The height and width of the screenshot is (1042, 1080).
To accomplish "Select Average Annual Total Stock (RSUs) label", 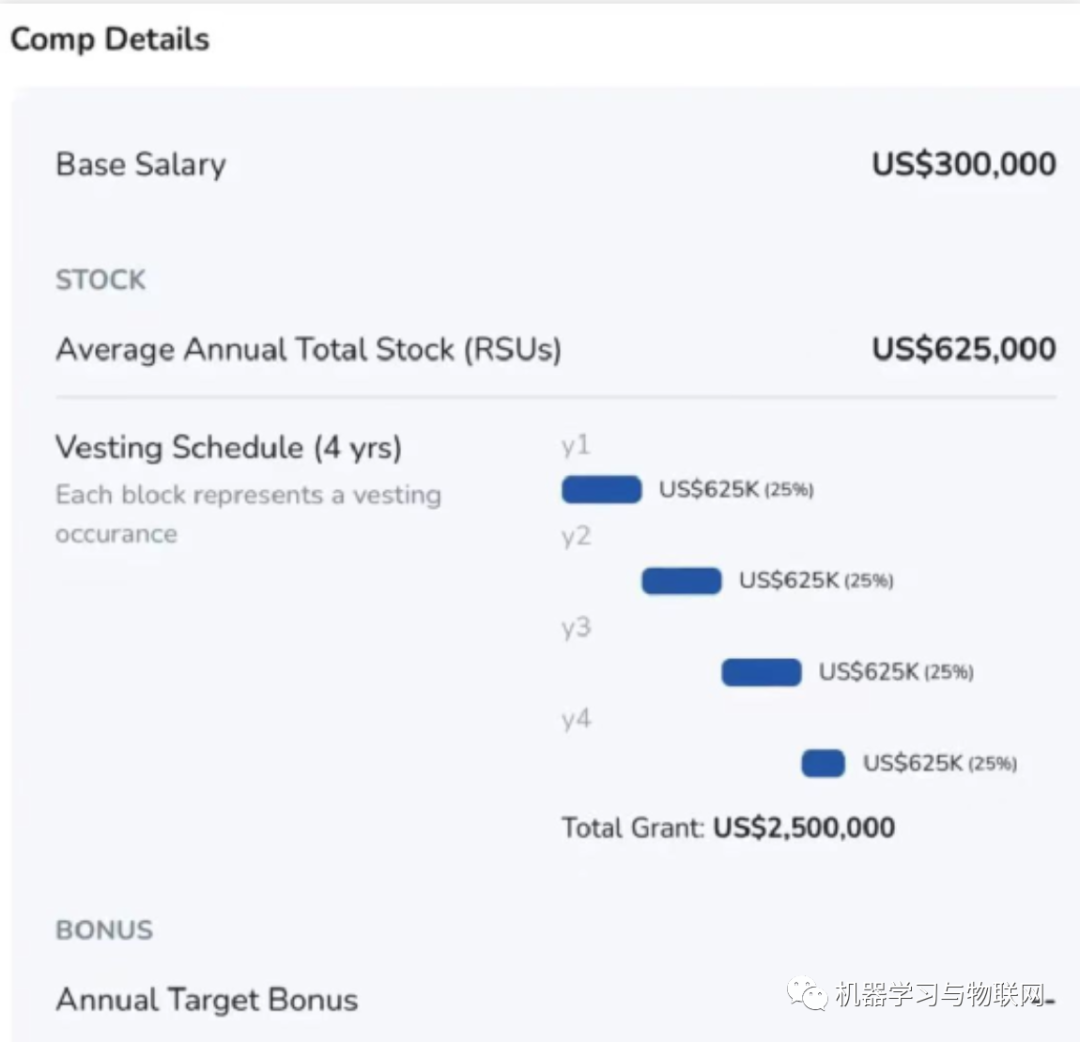I will pos(308,349).
